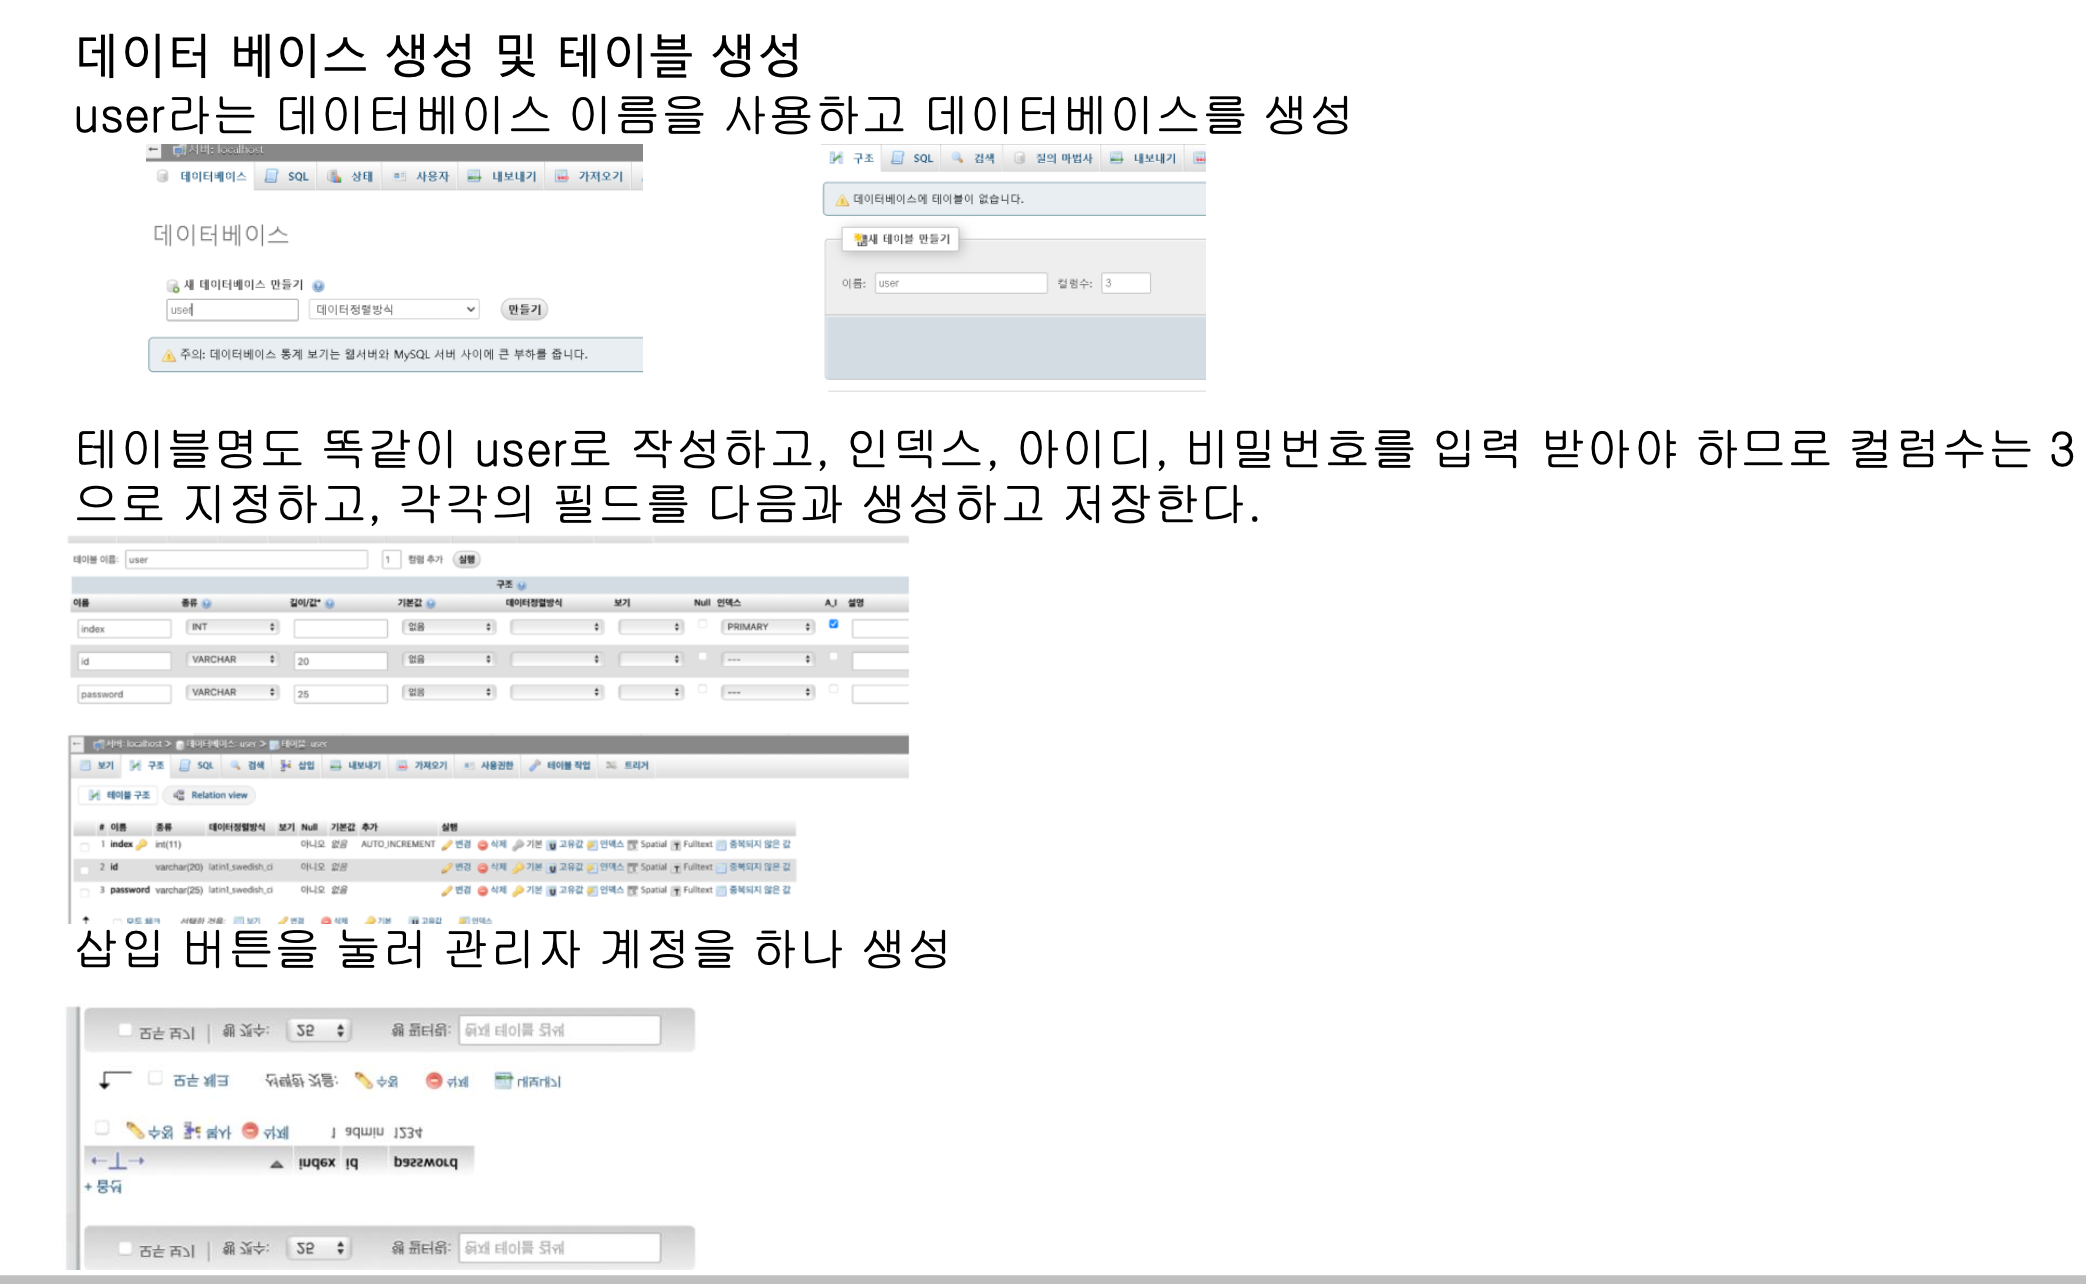This screenshot has width=2086, height=1284.
Task: Click the 컬럼수 input field showing 3
Action: click(1125, 283)
